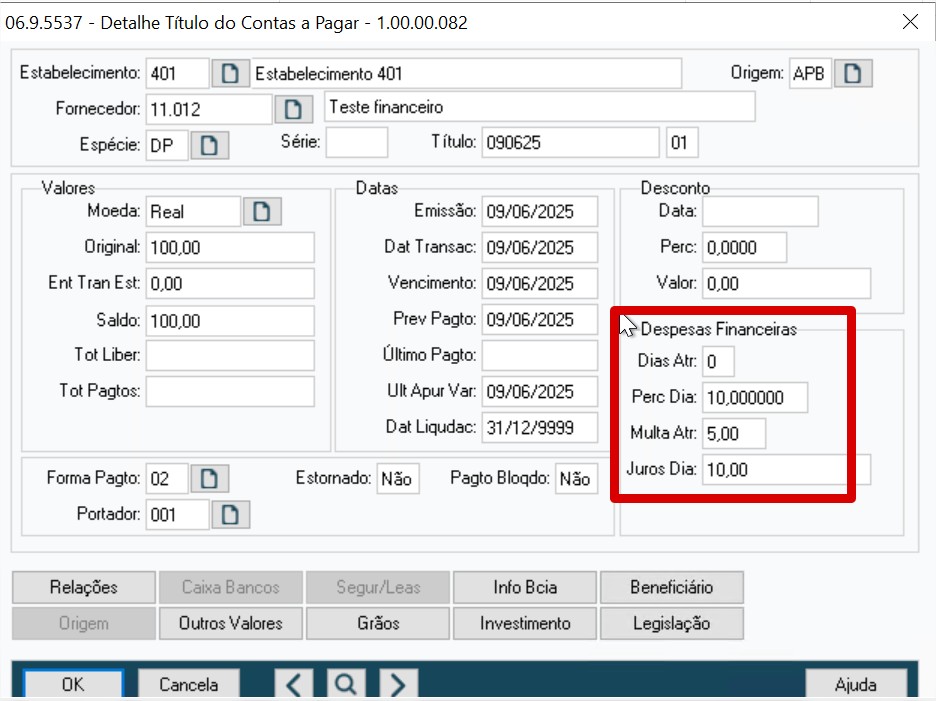Click the Outros Valores button

click(x=230, y=623)
